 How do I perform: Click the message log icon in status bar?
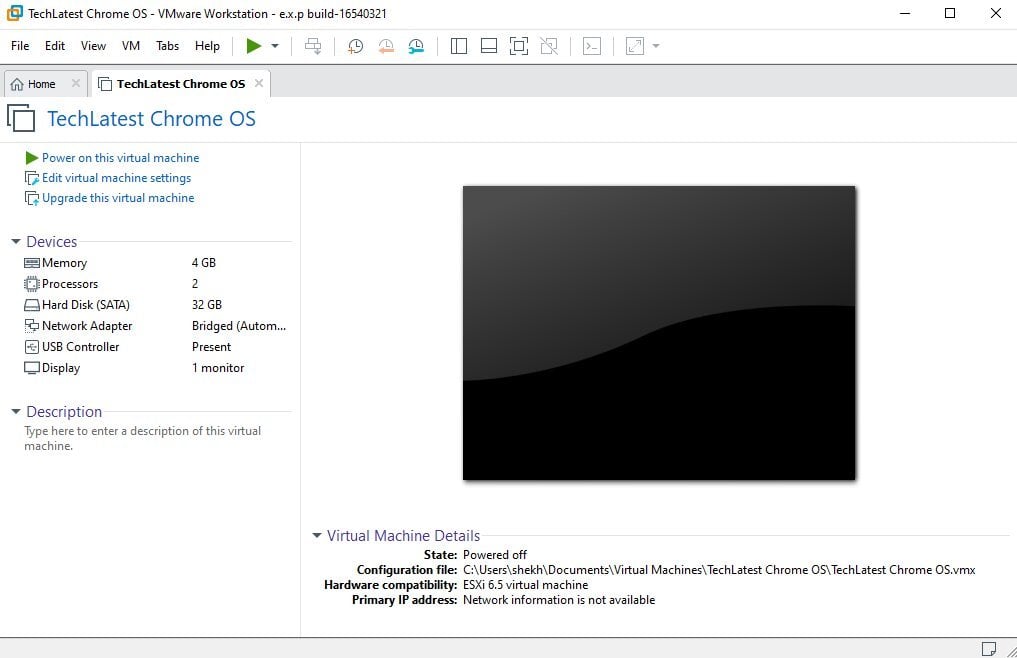coord(988,648)
